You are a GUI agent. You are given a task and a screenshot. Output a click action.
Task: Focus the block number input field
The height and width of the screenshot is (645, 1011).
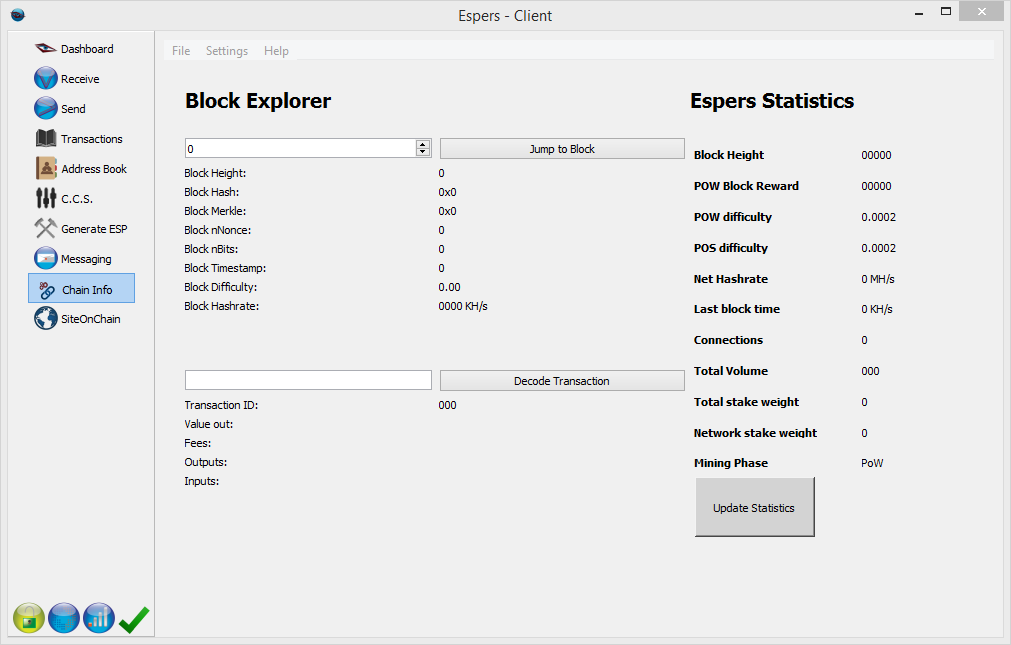300,148
